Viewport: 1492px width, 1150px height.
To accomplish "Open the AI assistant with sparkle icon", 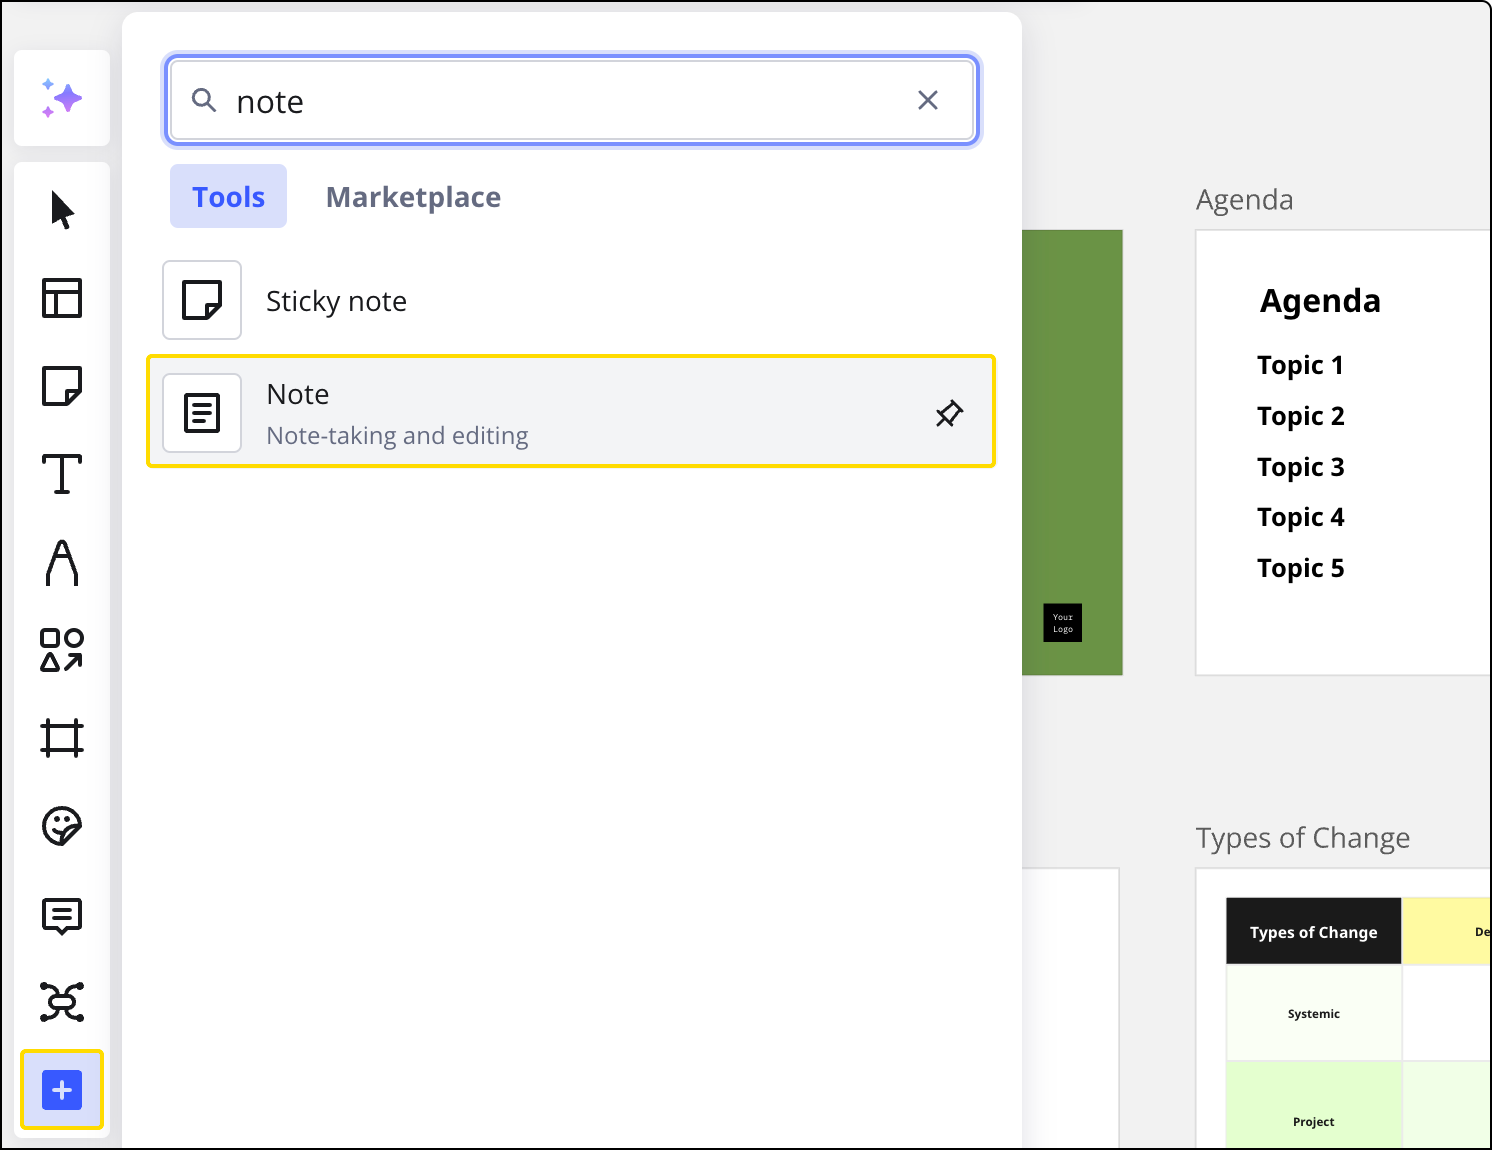I will coord(62,97).
